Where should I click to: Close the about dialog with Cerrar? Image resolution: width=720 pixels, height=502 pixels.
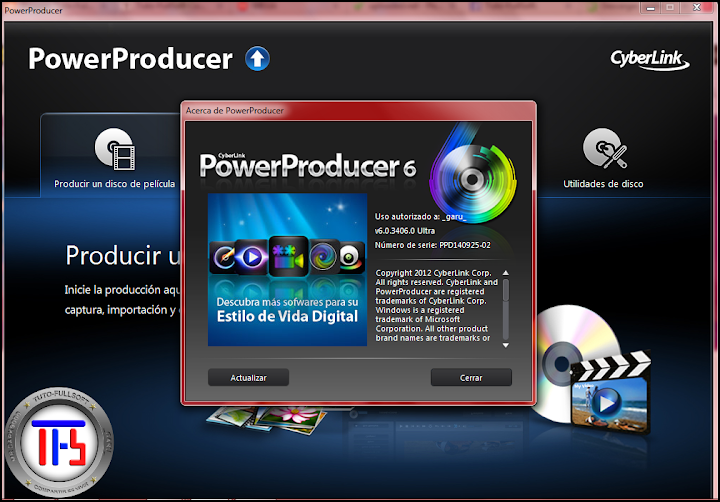(x=471, y=378)
